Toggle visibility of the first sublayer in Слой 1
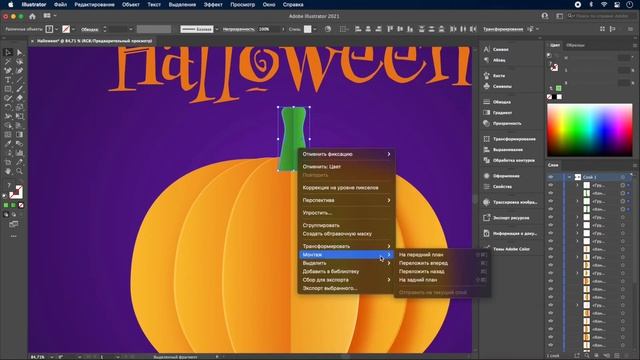The width and height of the screenshot is (640, 360). (551, 185)
